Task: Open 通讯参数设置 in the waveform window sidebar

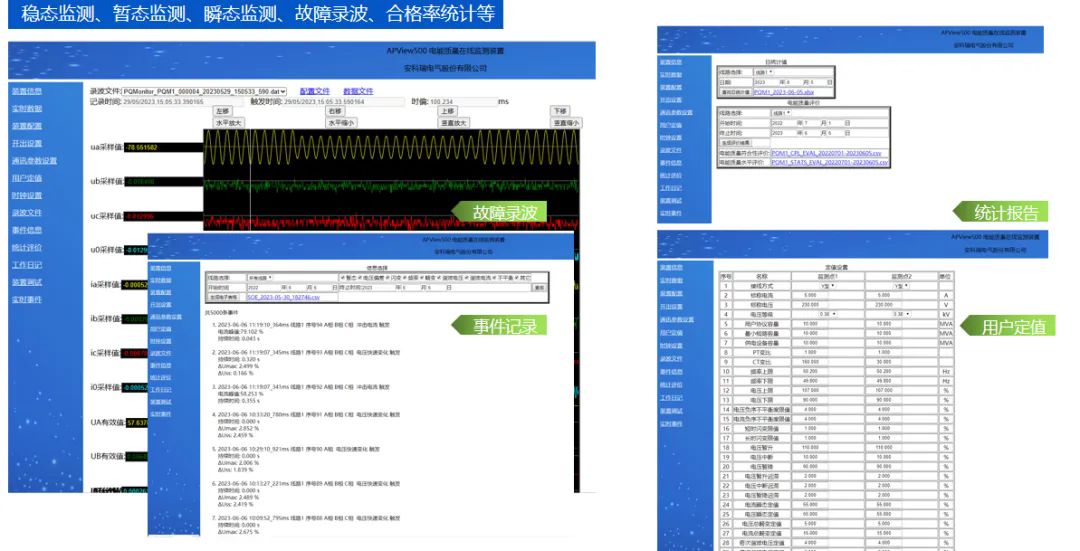Action: pos(34,160)
